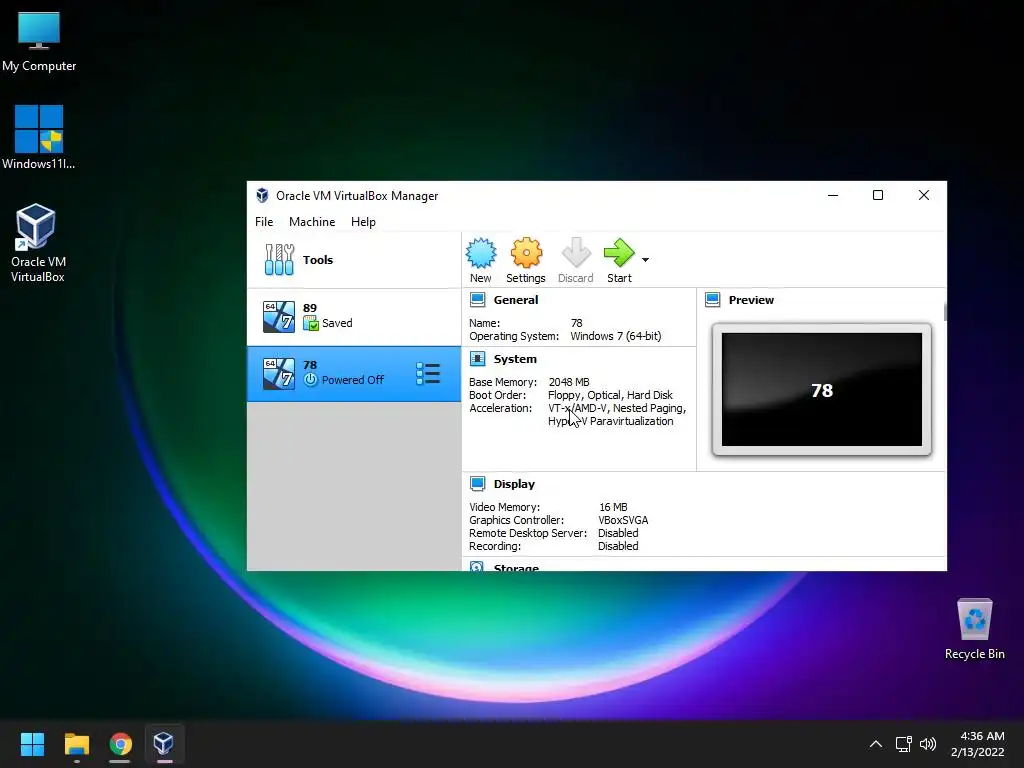Select the Tools entry in sidebar
The height and width of the screenshot is (768, 1024).
[354, 260]
